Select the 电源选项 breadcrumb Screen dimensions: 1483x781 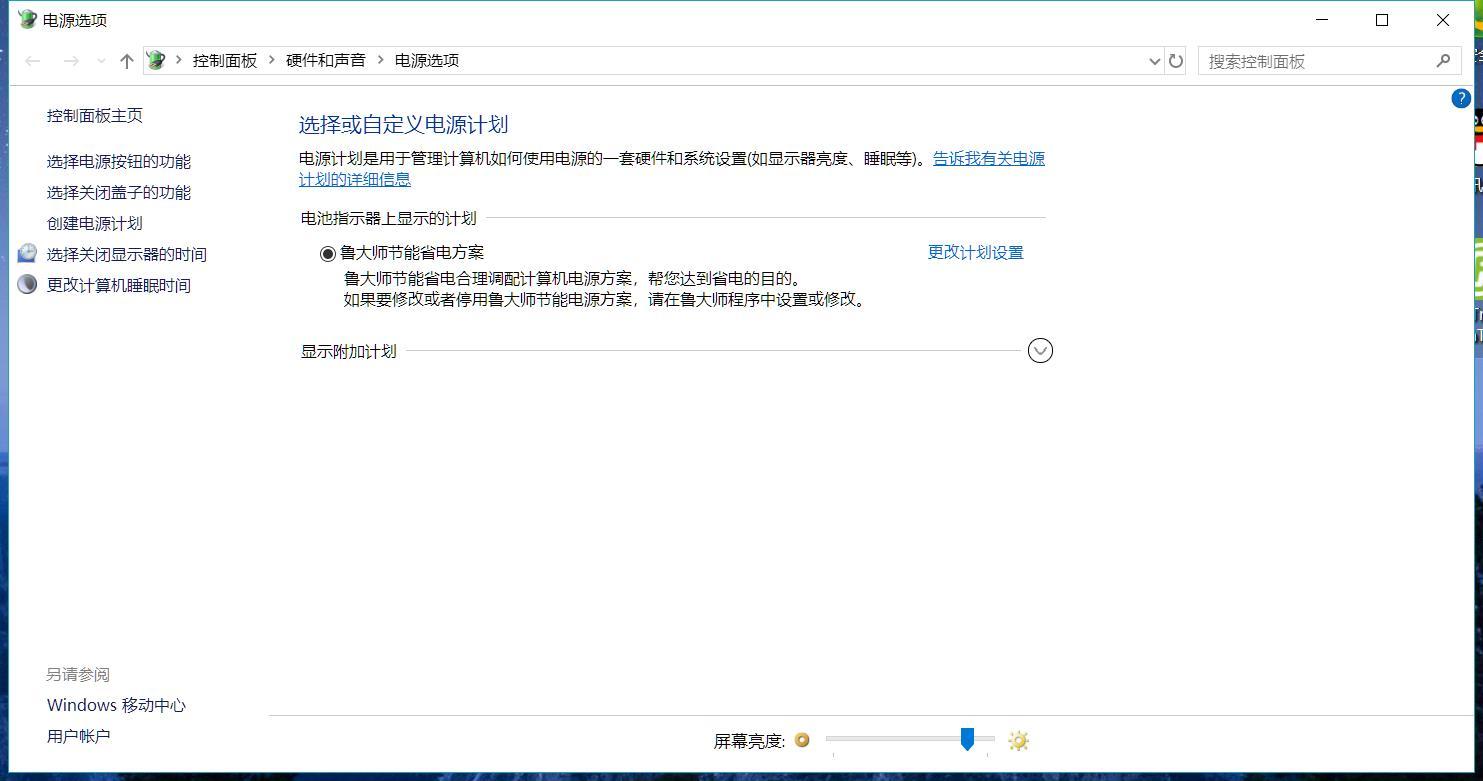click(427, 60)
